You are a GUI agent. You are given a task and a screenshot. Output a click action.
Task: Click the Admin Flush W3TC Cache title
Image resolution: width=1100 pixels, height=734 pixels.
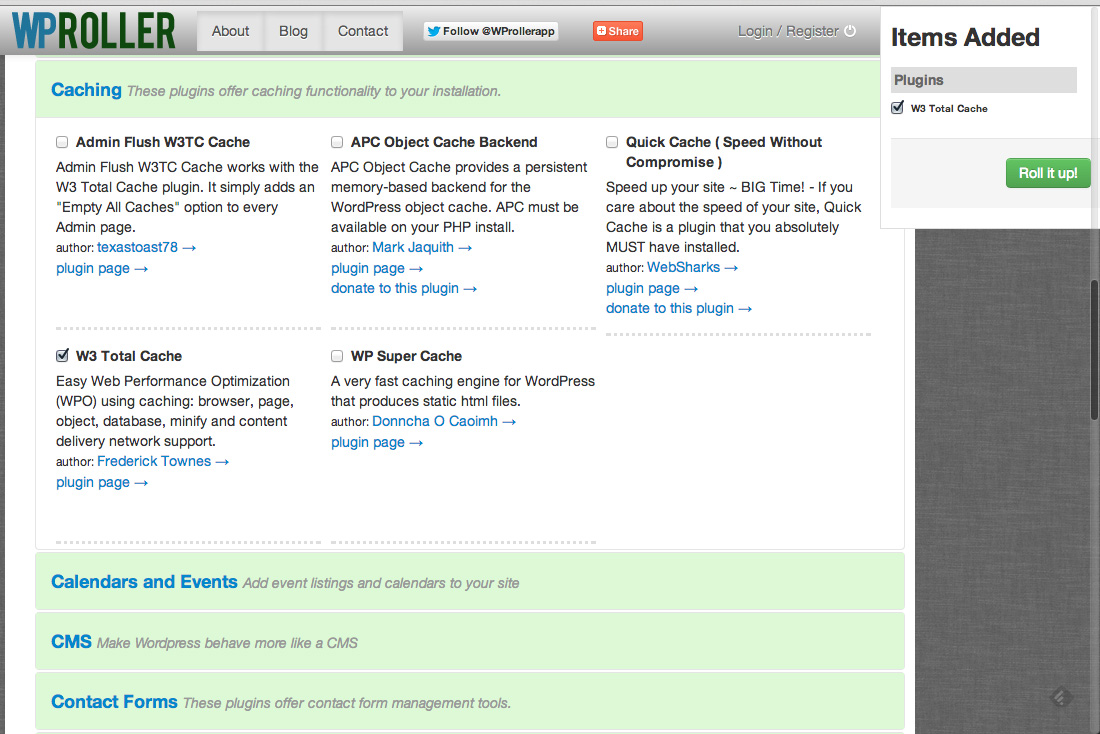(x=163, y=142)
